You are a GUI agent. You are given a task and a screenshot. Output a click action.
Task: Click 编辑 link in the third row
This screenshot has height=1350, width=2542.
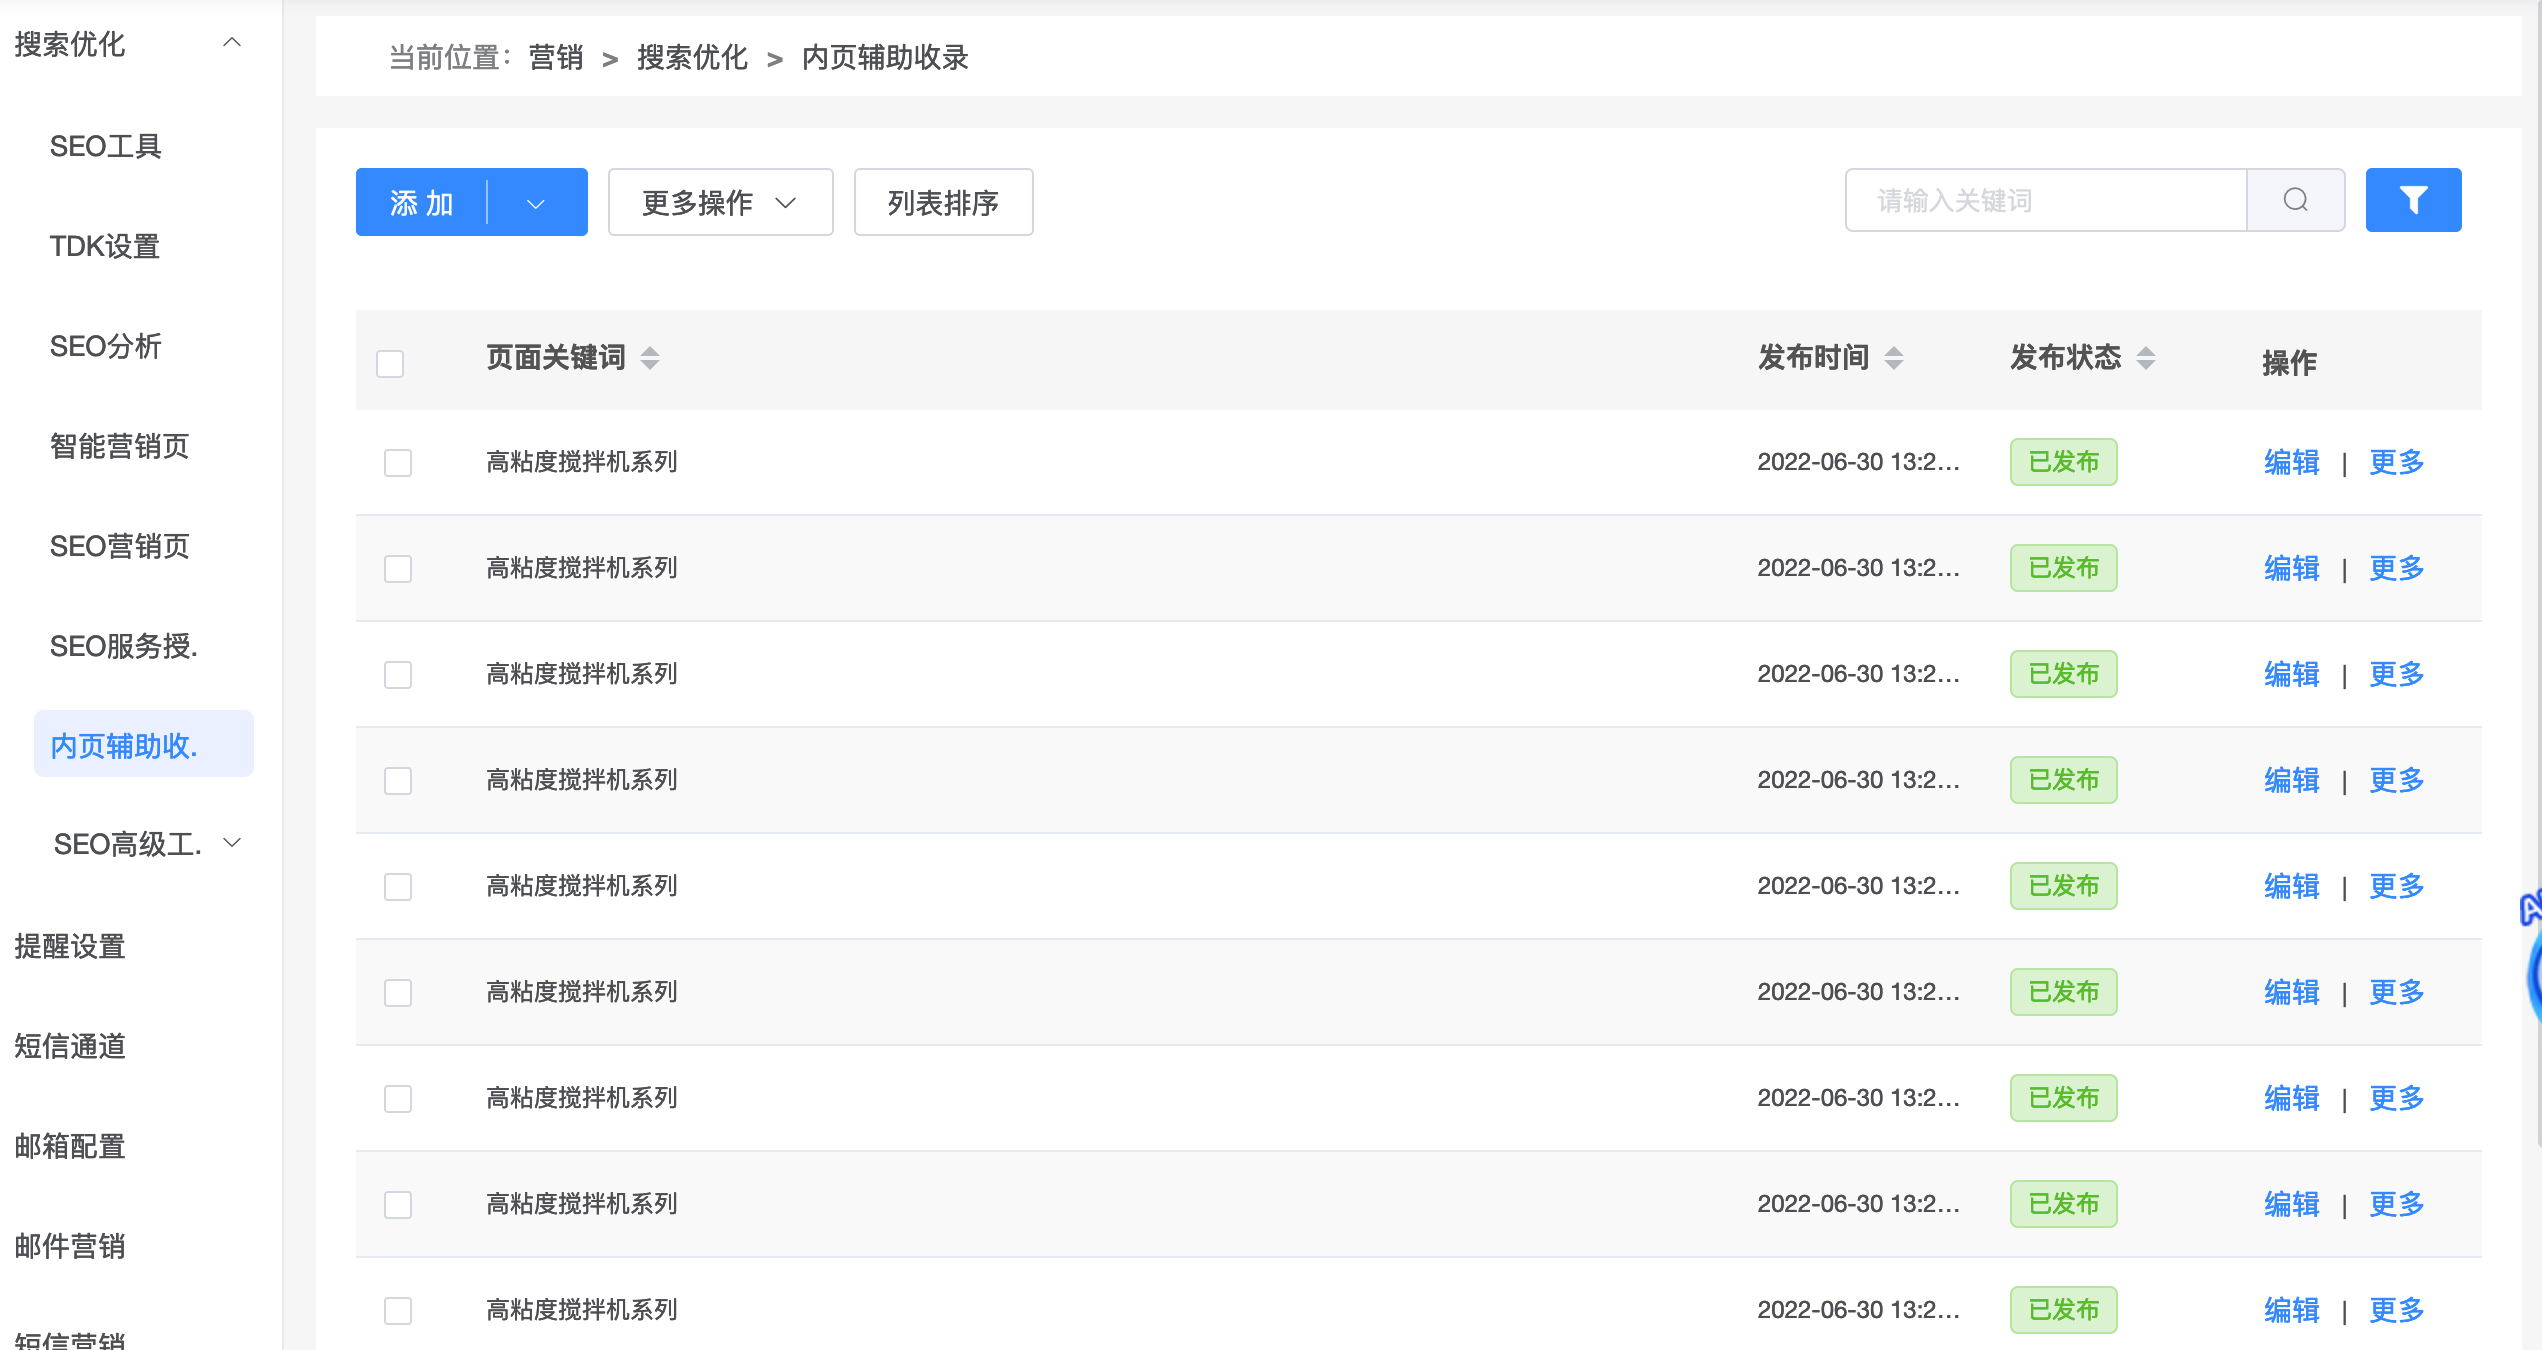click(x=2292, y=674)
